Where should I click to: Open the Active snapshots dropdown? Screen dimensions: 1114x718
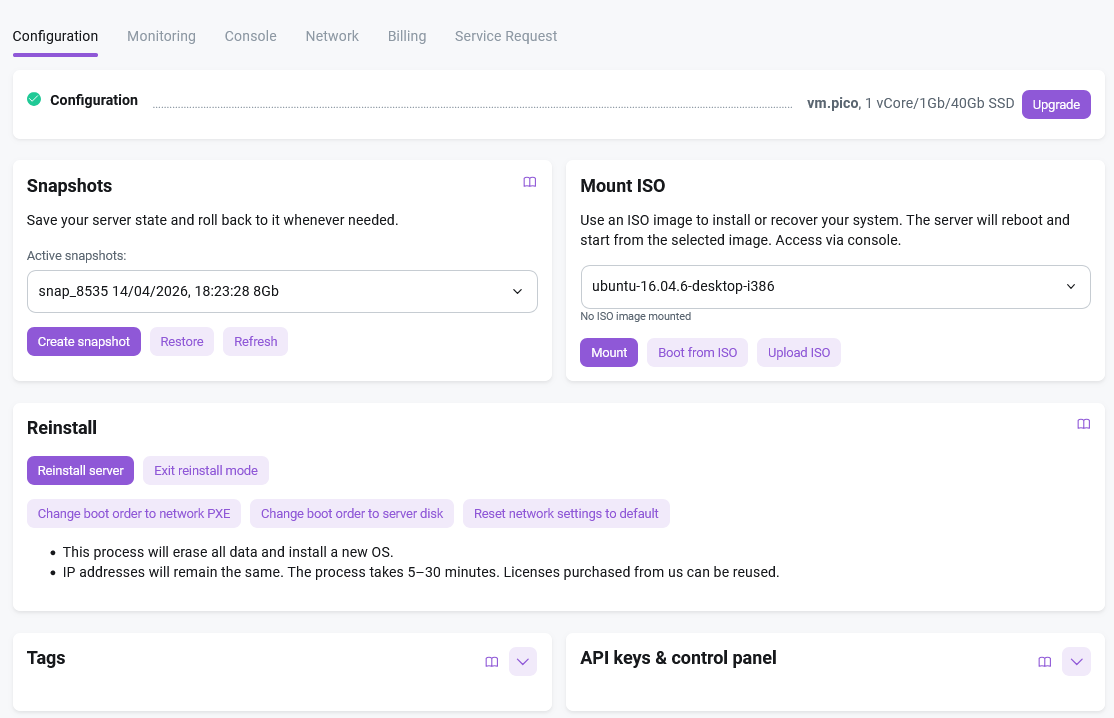pos(282,291)
